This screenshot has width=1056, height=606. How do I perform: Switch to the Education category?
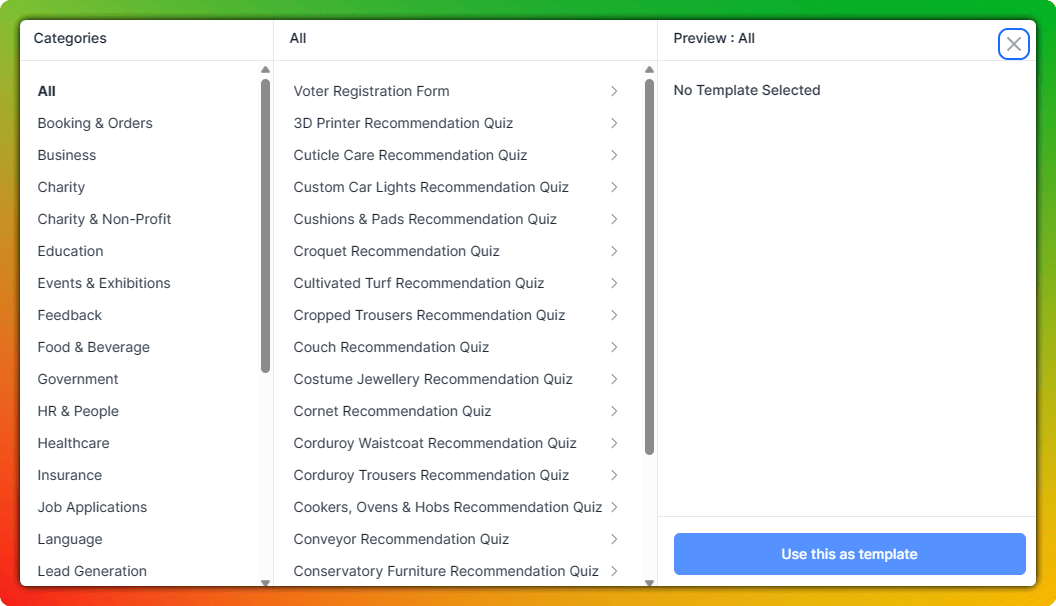tap(70, 251)
